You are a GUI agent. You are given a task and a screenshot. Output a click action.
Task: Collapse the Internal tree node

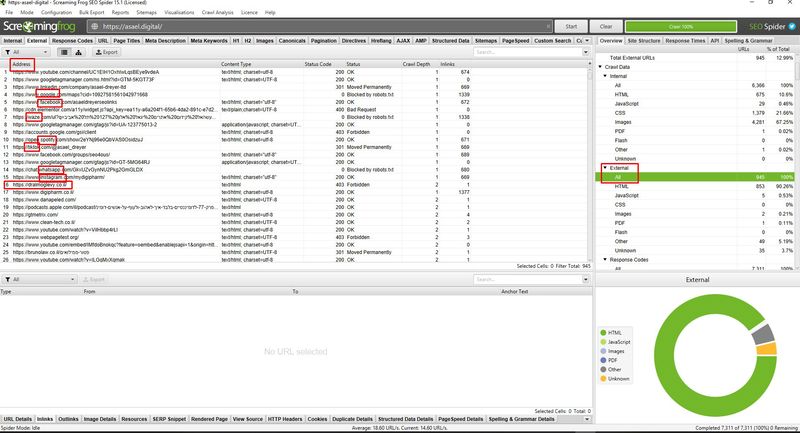605,76
